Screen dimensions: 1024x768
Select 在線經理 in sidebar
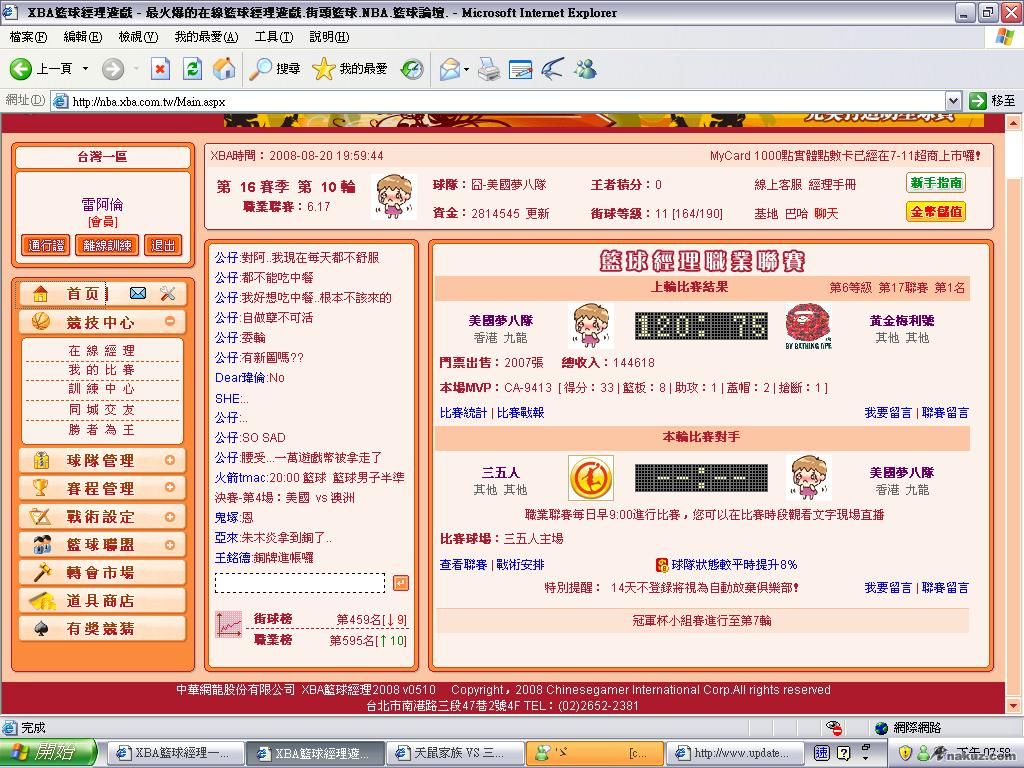pyautogui.click(x=102, y=351)
